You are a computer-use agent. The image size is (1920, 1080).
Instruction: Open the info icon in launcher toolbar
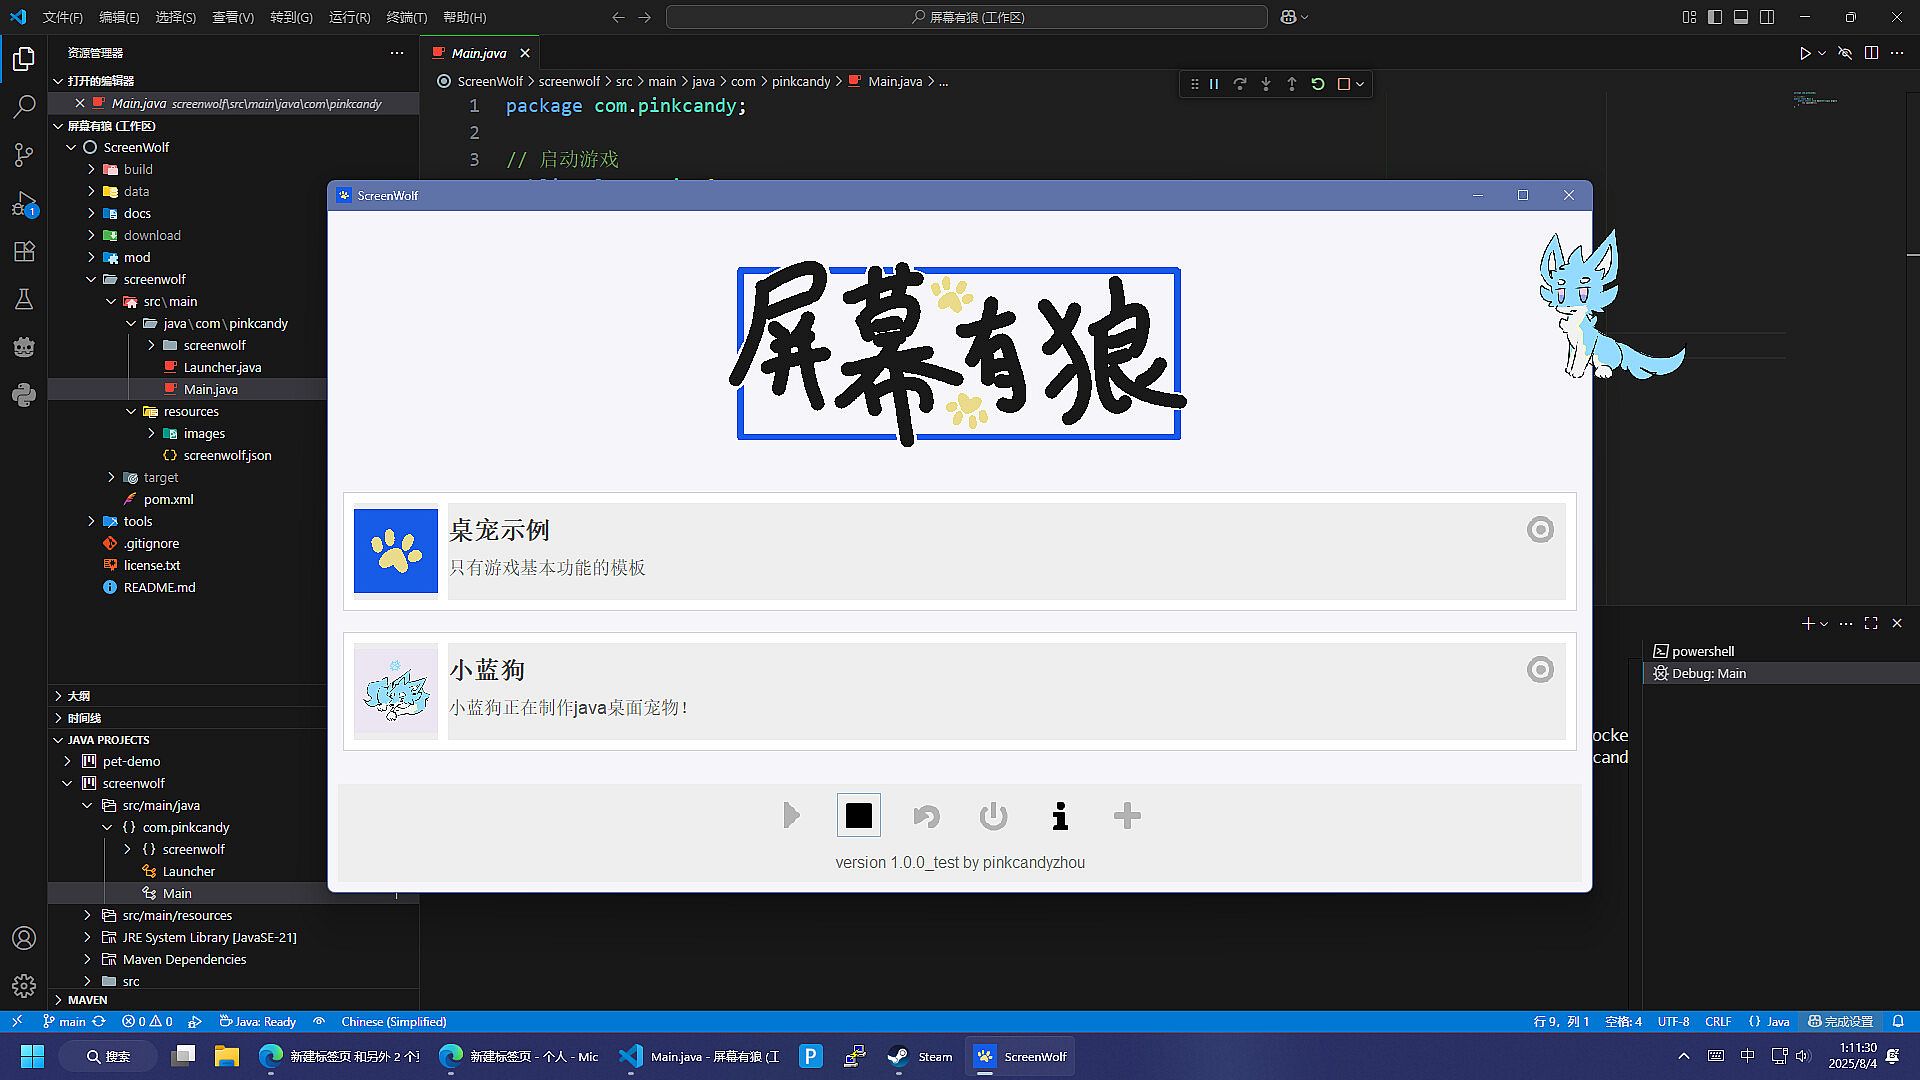[1060, 816]
